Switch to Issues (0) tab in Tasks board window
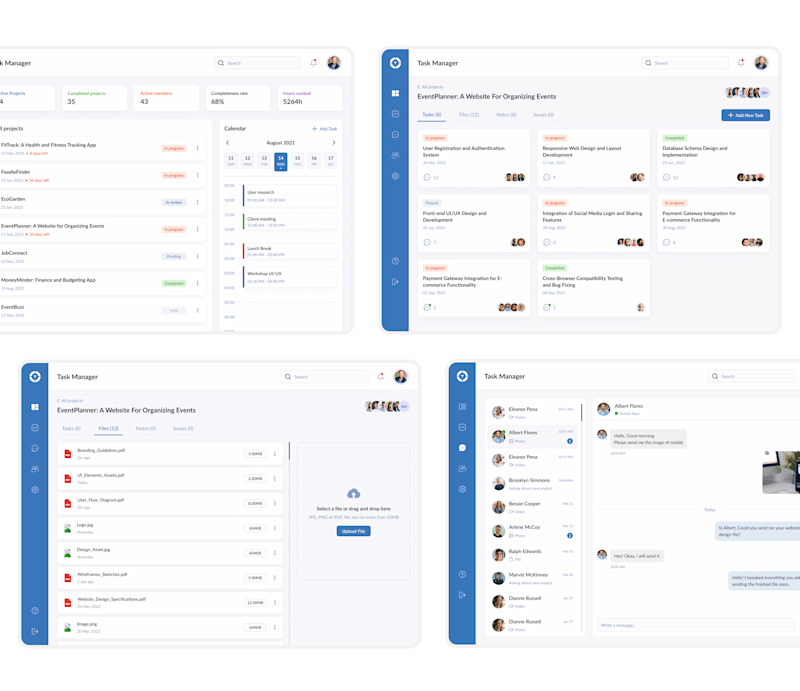The height and width of the screenshot is (691, 800). coord(543,115)
